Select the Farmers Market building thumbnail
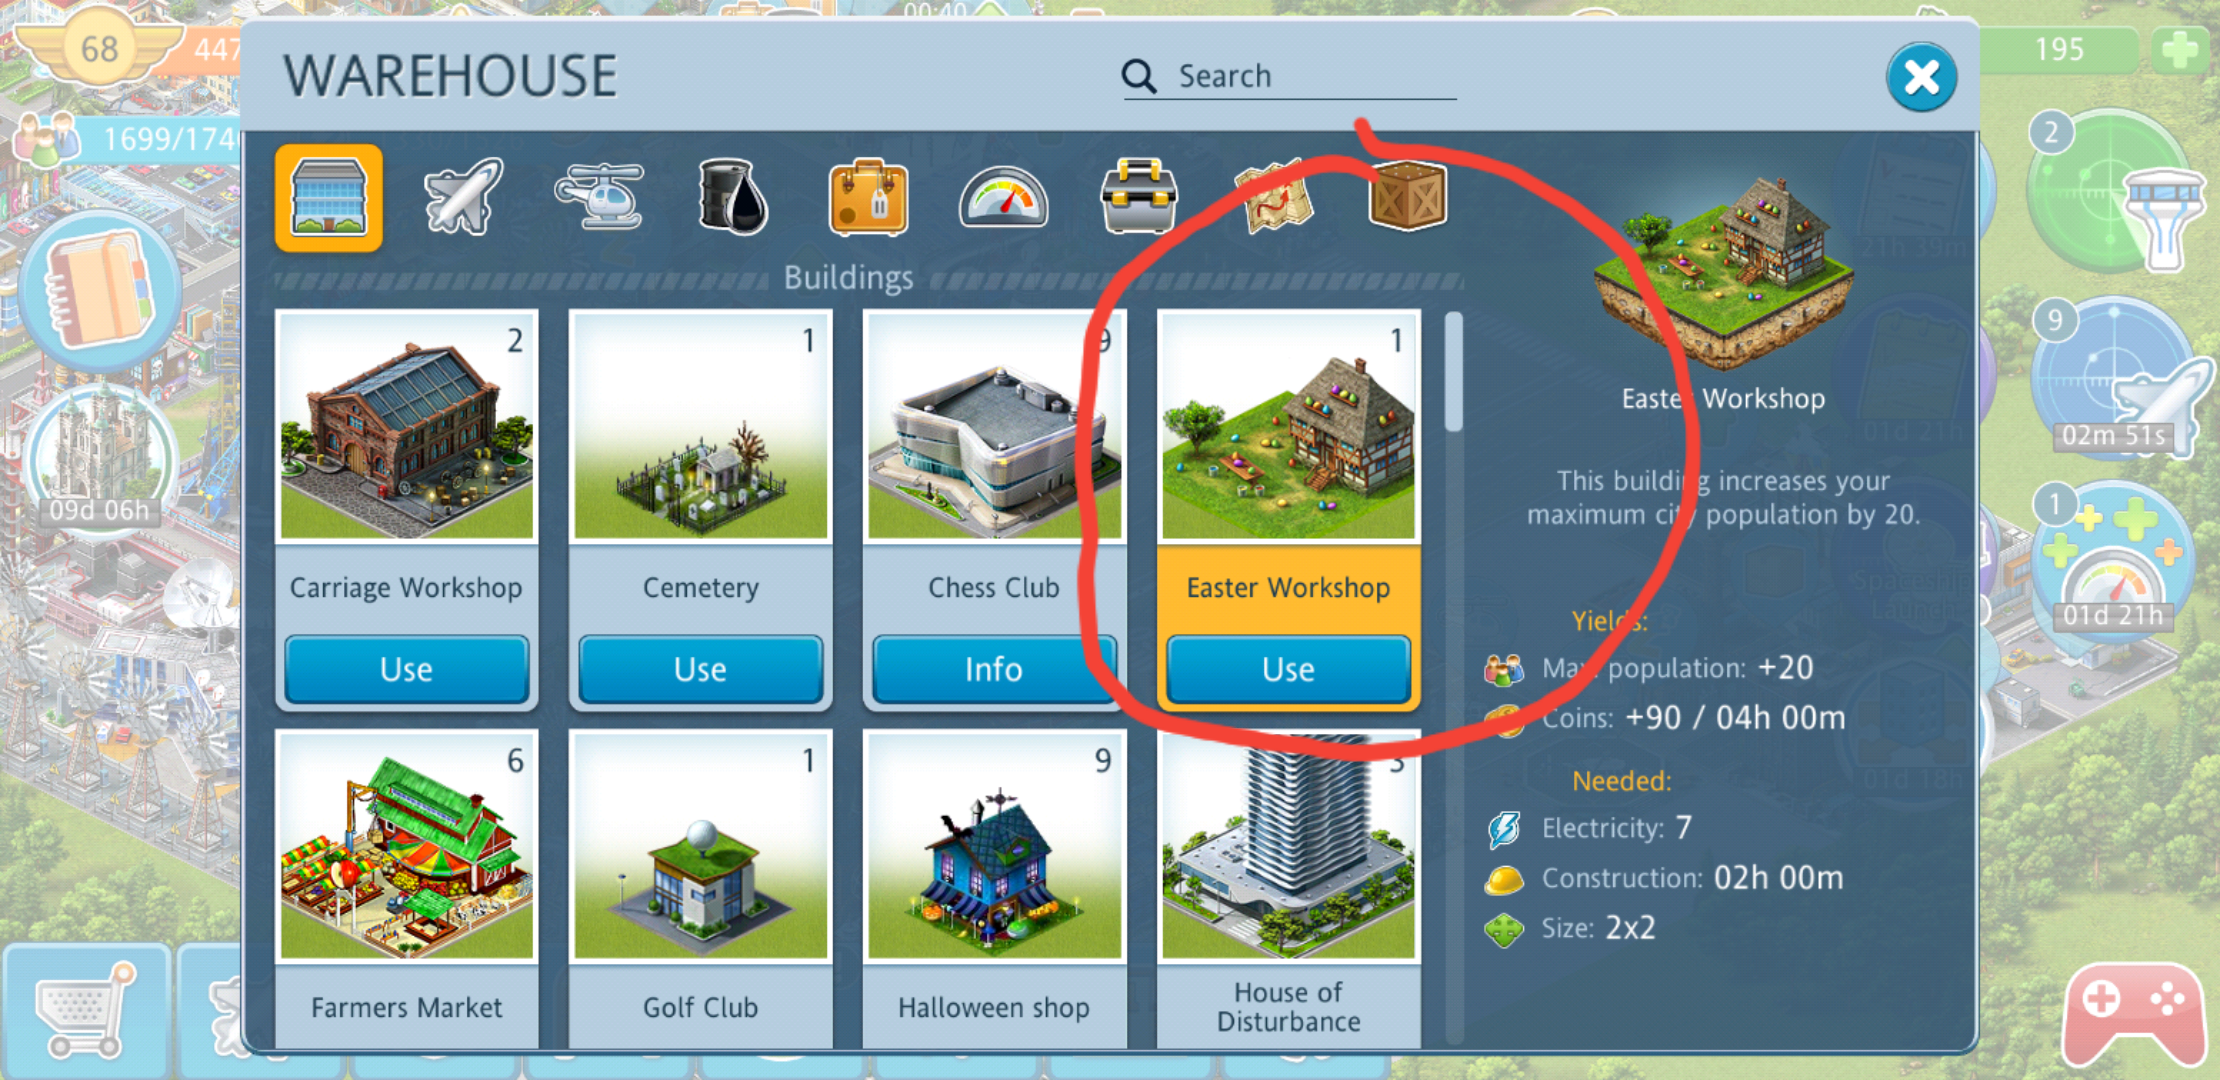 coord(407,845)
